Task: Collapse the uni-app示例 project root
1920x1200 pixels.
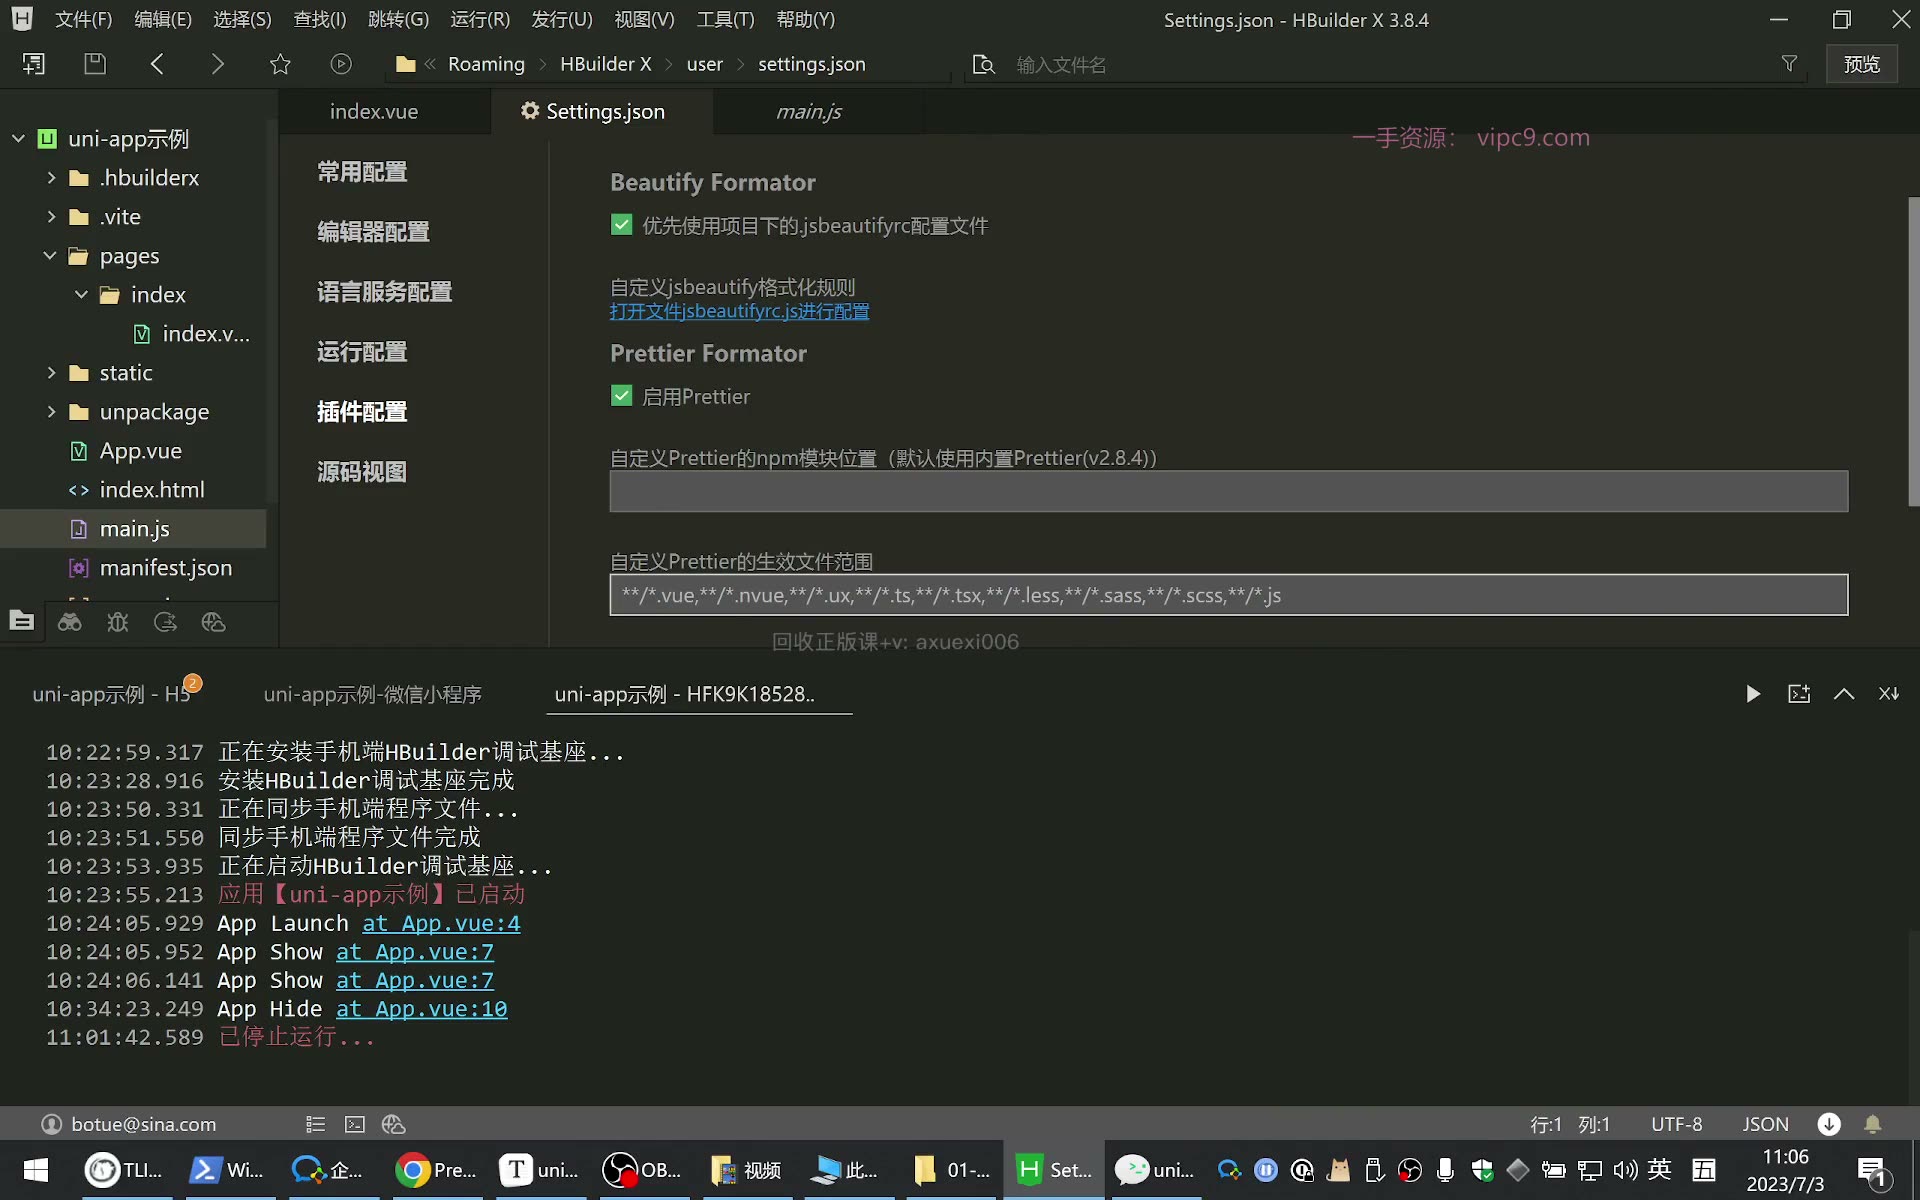Action: click(x=18, y=138)
